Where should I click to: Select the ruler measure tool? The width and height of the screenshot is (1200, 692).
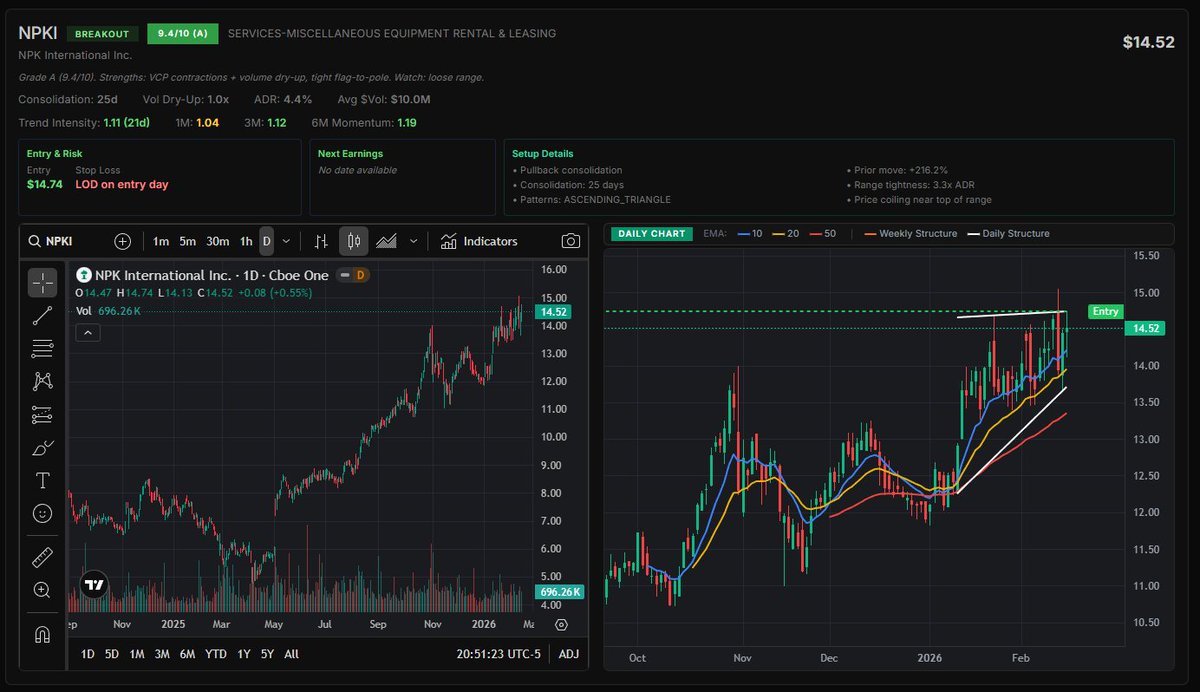pos(43,557)
